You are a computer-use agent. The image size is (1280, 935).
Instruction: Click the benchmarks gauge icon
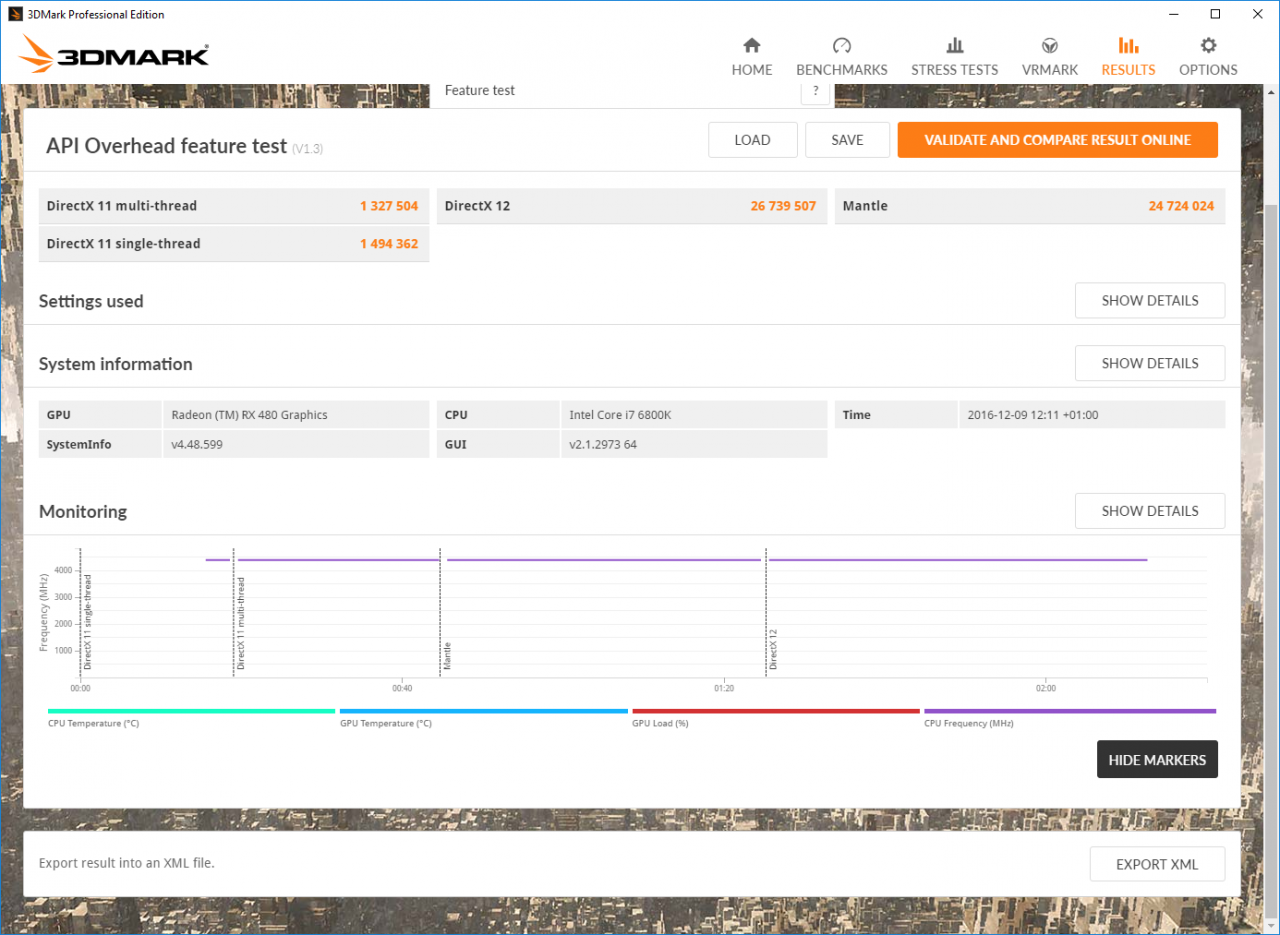[x=842, y=45]
